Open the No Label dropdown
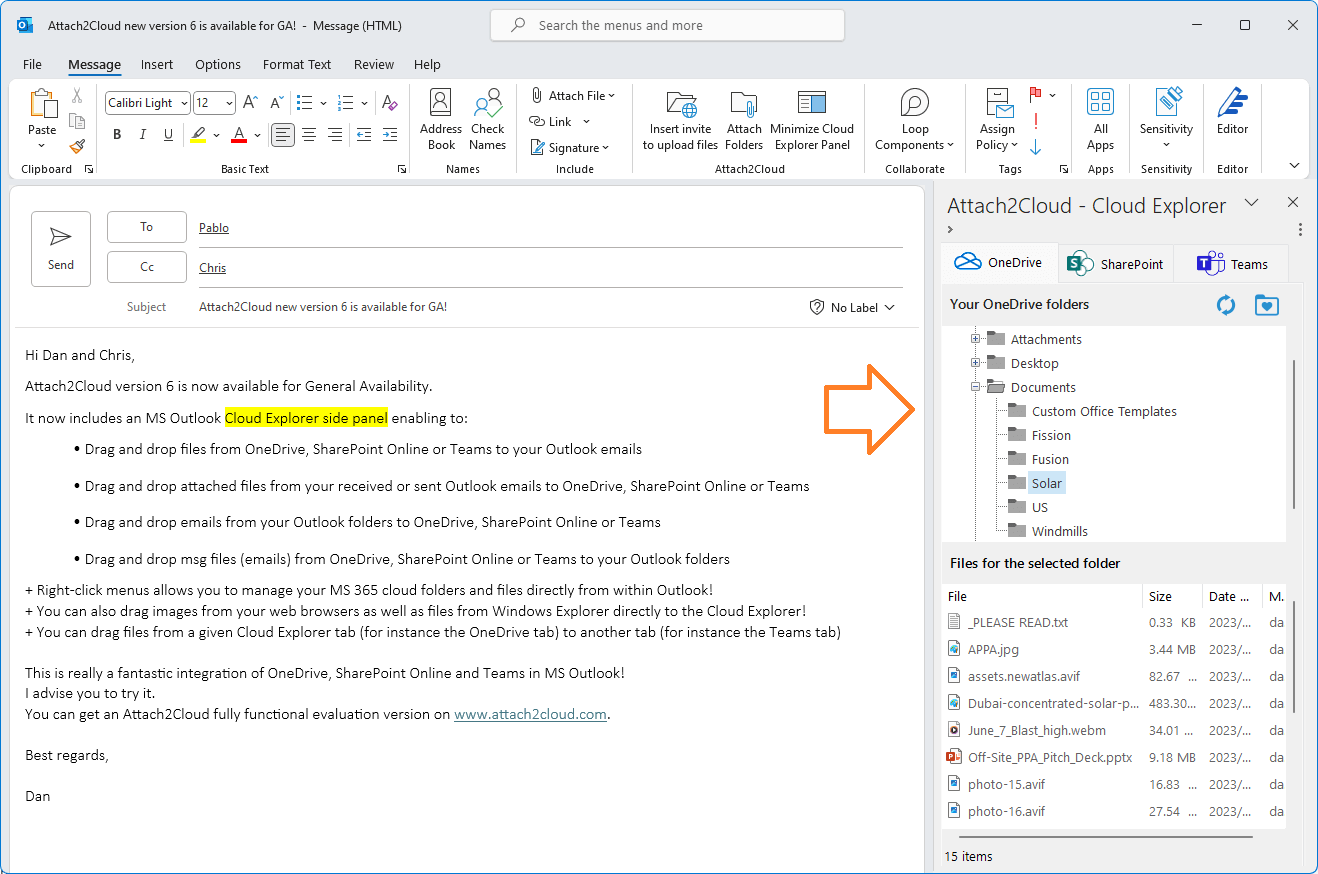Image resolution: width=1318 pixels, height=874 pixels. (x=851, y=307)
